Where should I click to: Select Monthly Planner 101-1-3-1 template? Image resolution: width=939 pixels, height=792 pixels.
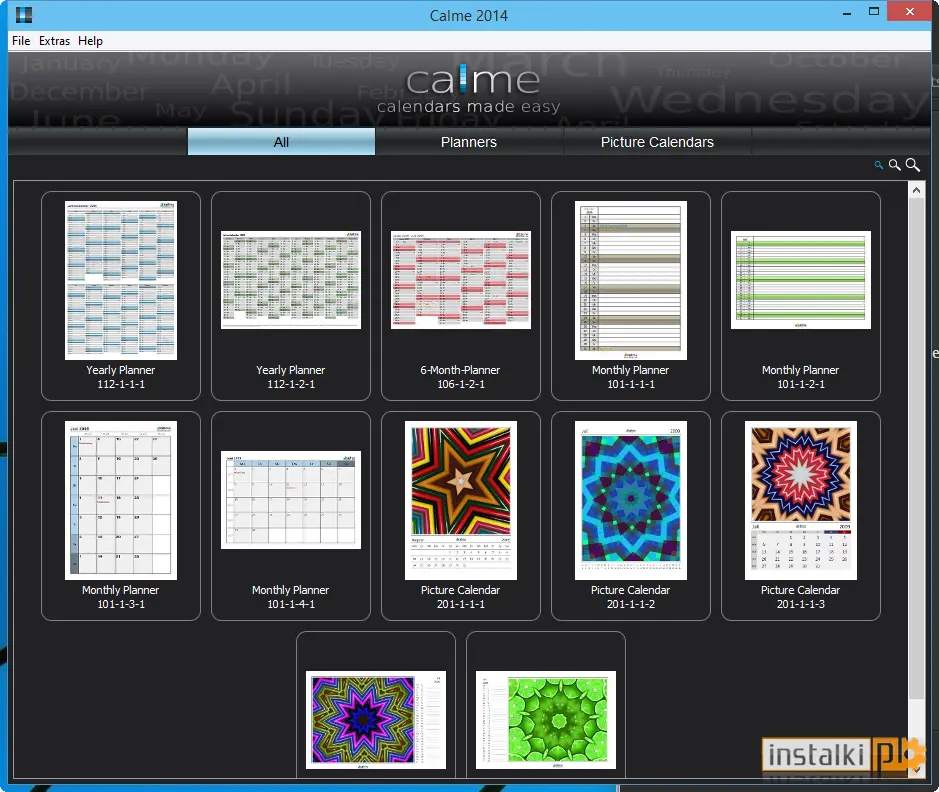[x=121, y=516]
